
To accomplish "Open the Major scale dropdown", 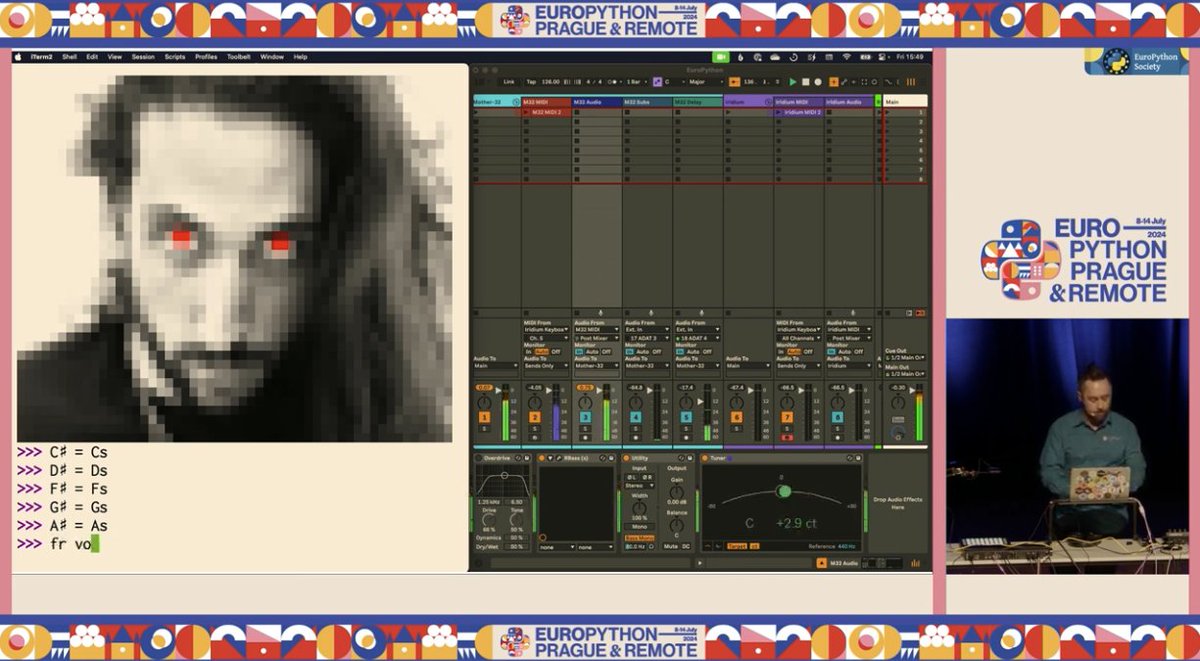I will coord(706,82).
